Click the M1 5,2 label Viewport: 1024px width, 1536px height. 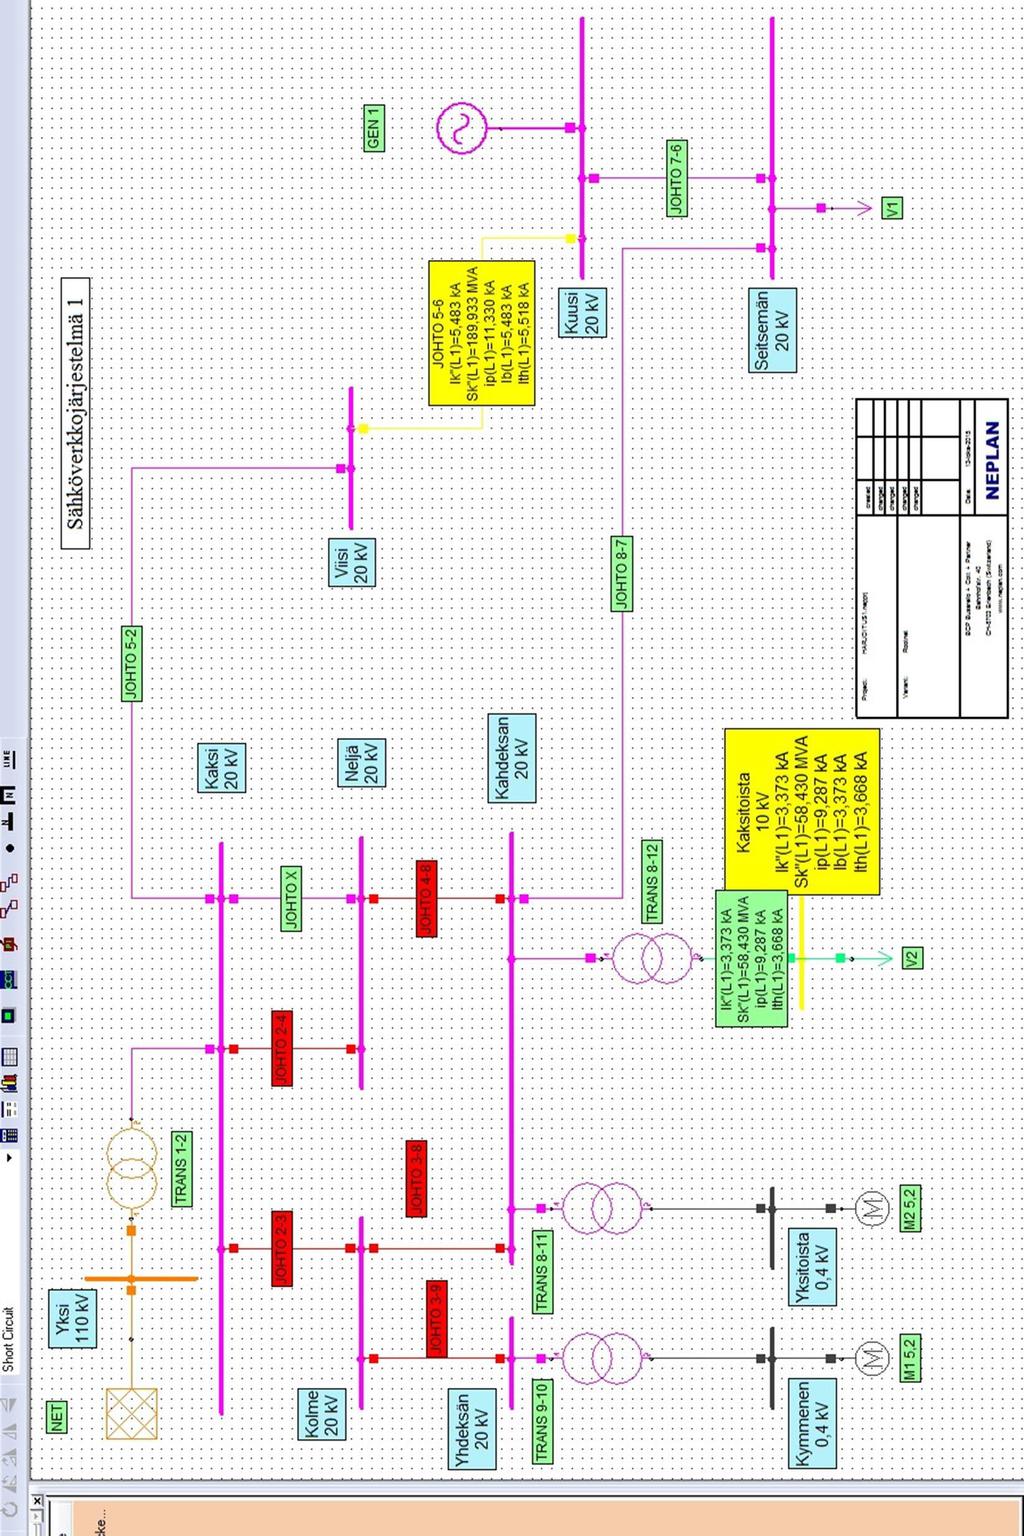point(910,1358)
